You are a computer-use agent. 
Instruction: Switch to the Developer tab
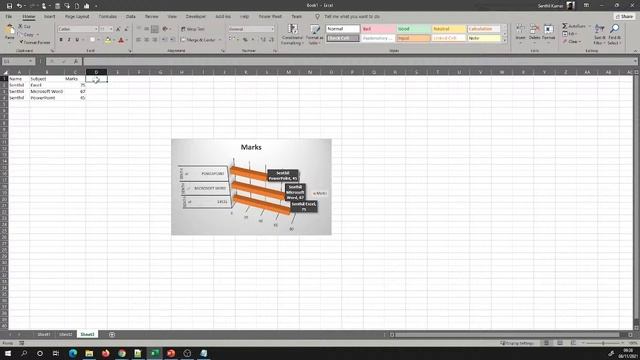point(196,17)
